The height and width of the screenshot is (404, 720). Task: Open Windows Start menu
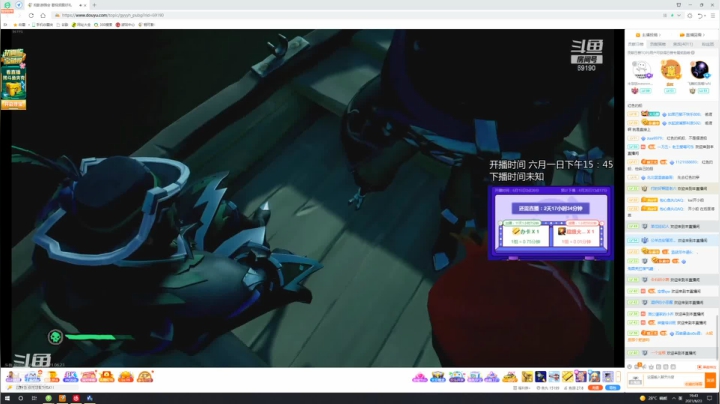coord(7,398)
